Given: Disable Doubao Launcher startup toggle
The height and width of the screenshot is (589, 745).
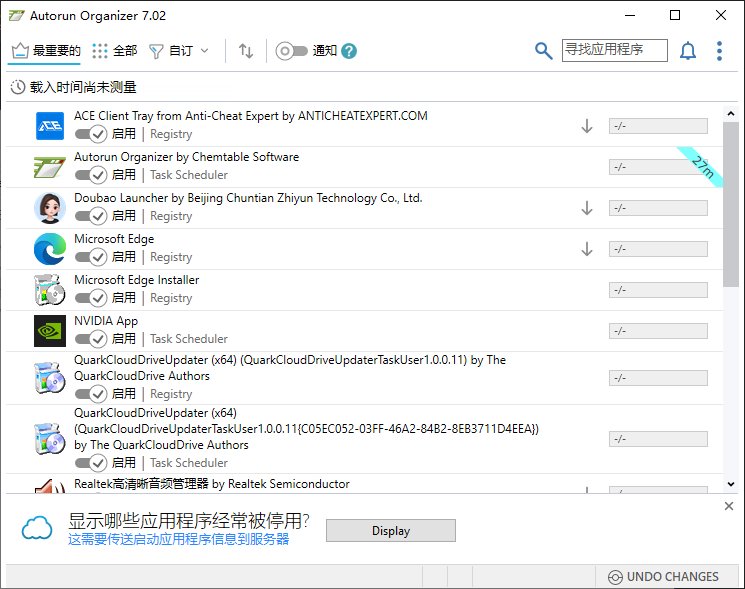Looking at the screenshot, I should 91,216.
